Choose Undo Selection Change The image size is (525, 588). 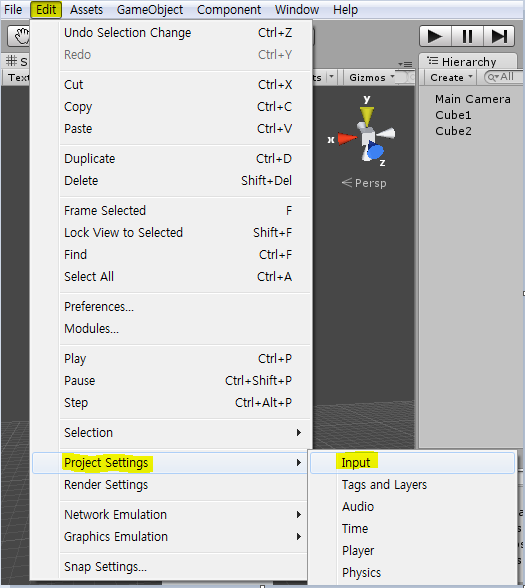pyautogui.click(x=172, y=33)
